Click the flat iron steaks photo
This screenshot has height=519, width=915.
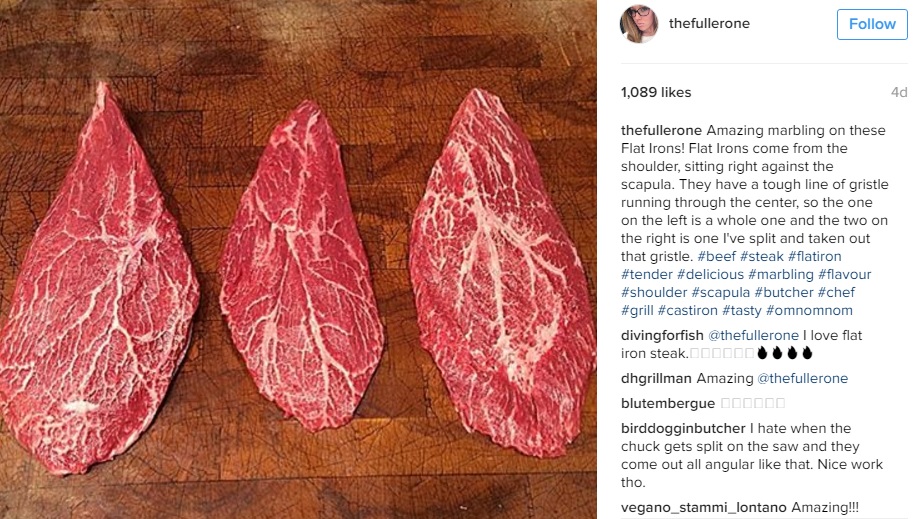click(x=298, y=260)
